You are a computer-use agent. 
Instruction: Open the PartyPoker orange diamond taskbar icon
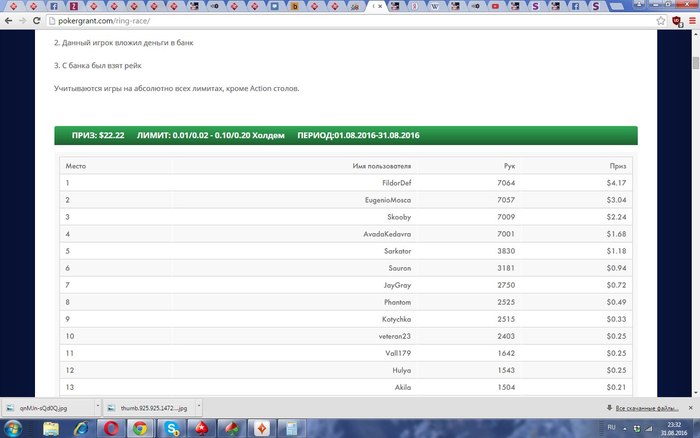[x=262, y=429]
